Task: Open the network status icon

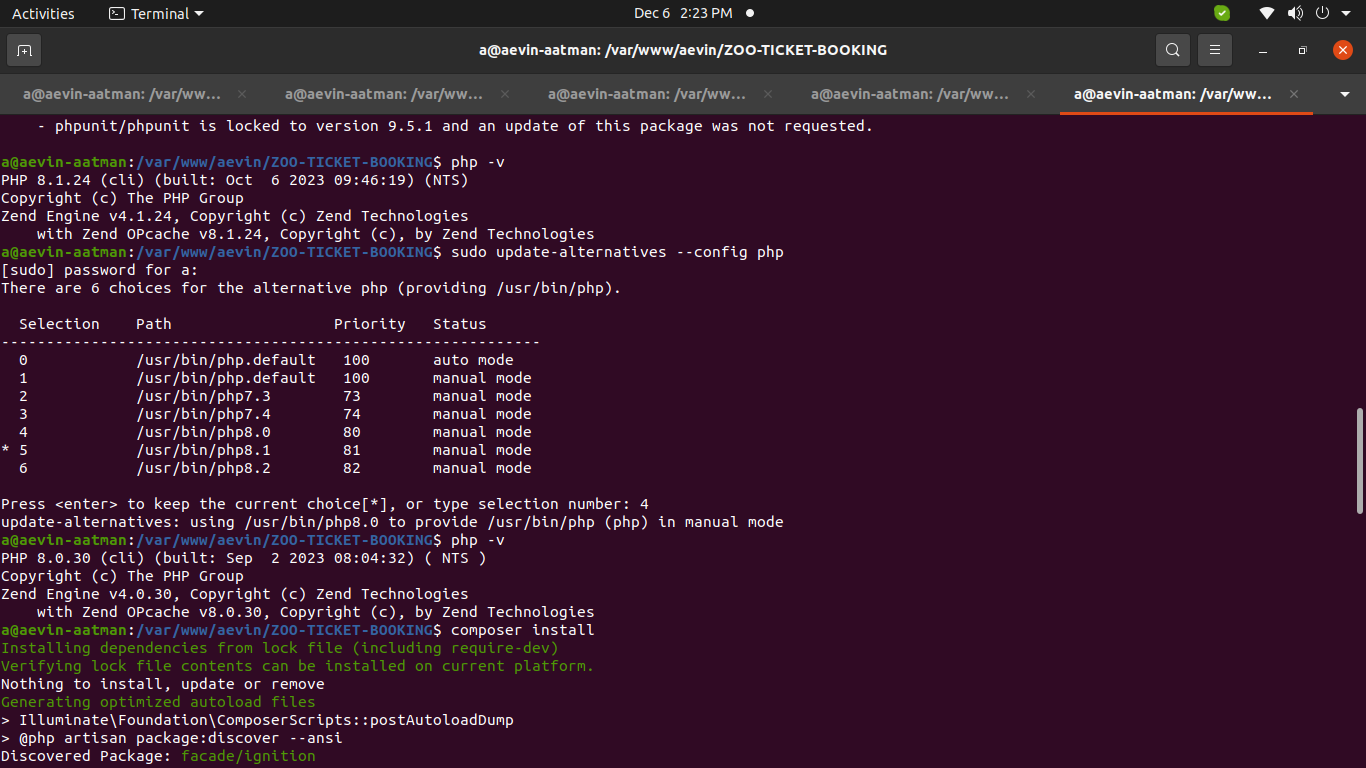Action: pos(1267,13)
